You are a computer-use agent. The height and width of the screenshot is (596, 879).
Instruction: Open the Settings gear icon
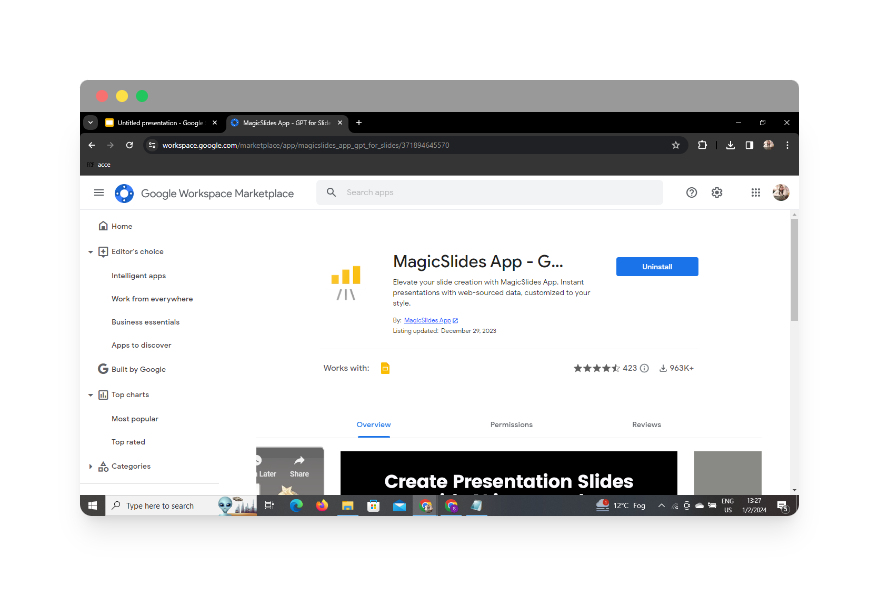tap(716, 193)
